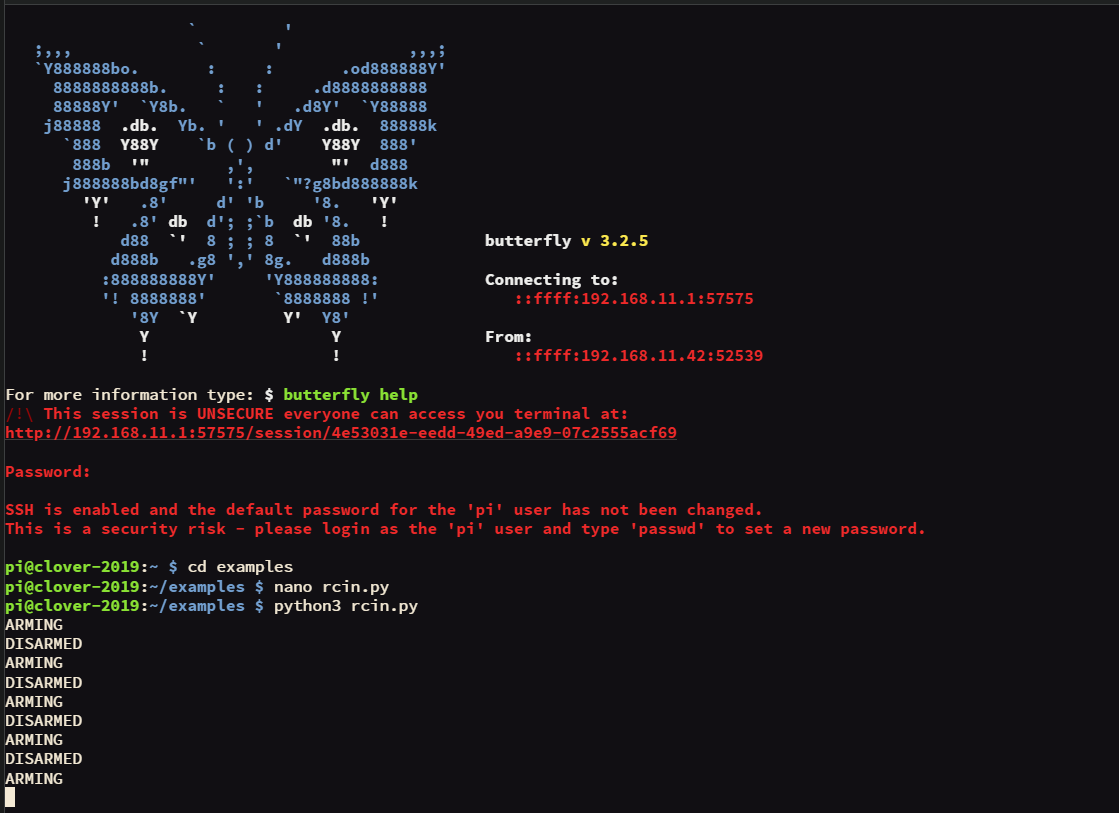Click the last DISARMED output line

(x=44, y=759)
